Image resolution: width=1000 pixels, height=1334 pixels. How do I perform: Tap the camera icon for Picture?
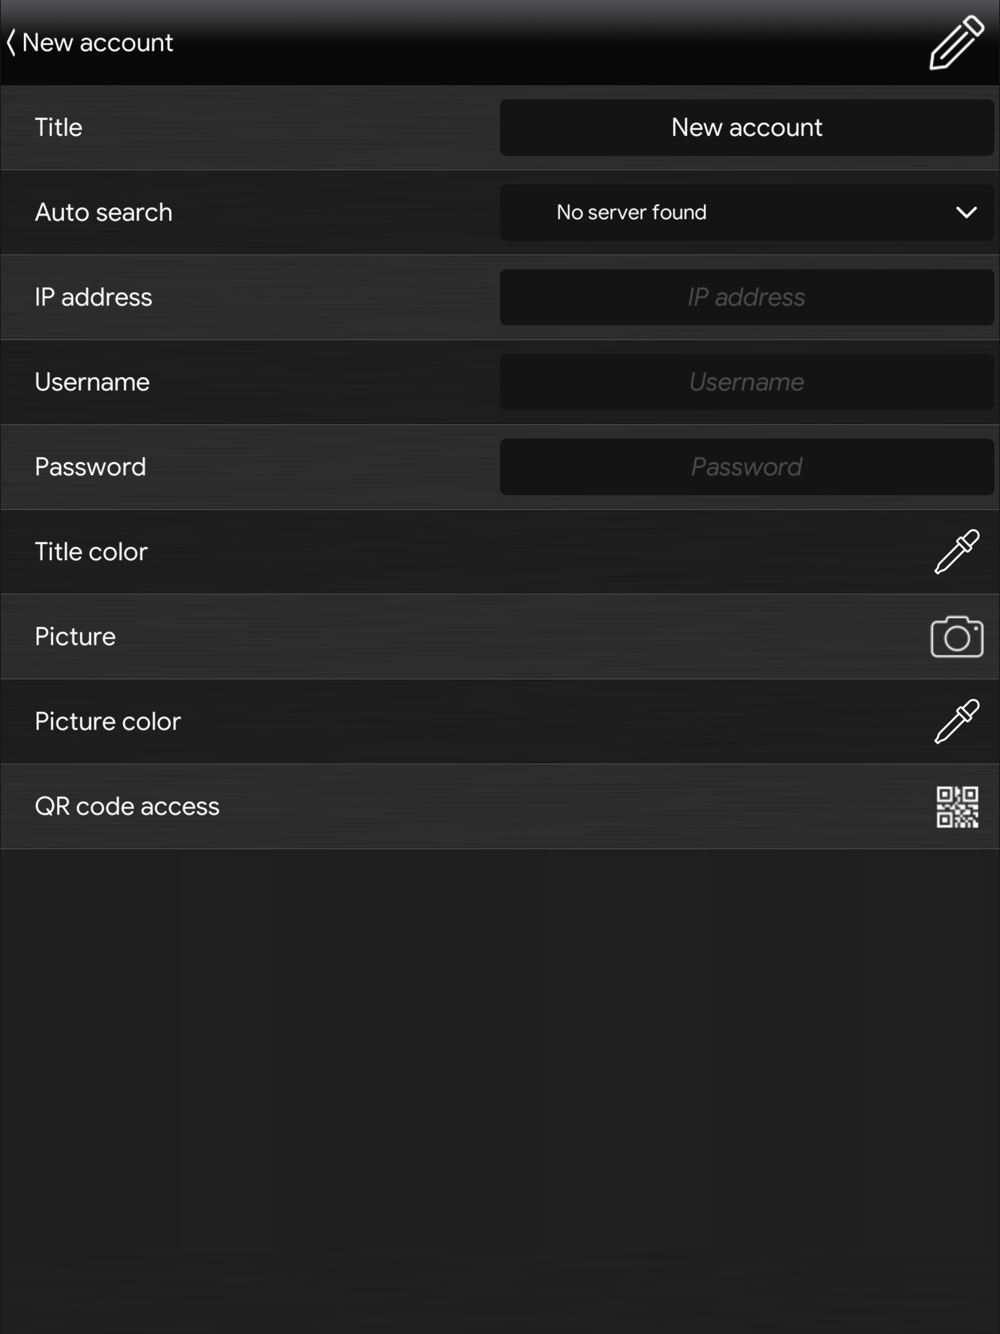click(x=957, y=637)
